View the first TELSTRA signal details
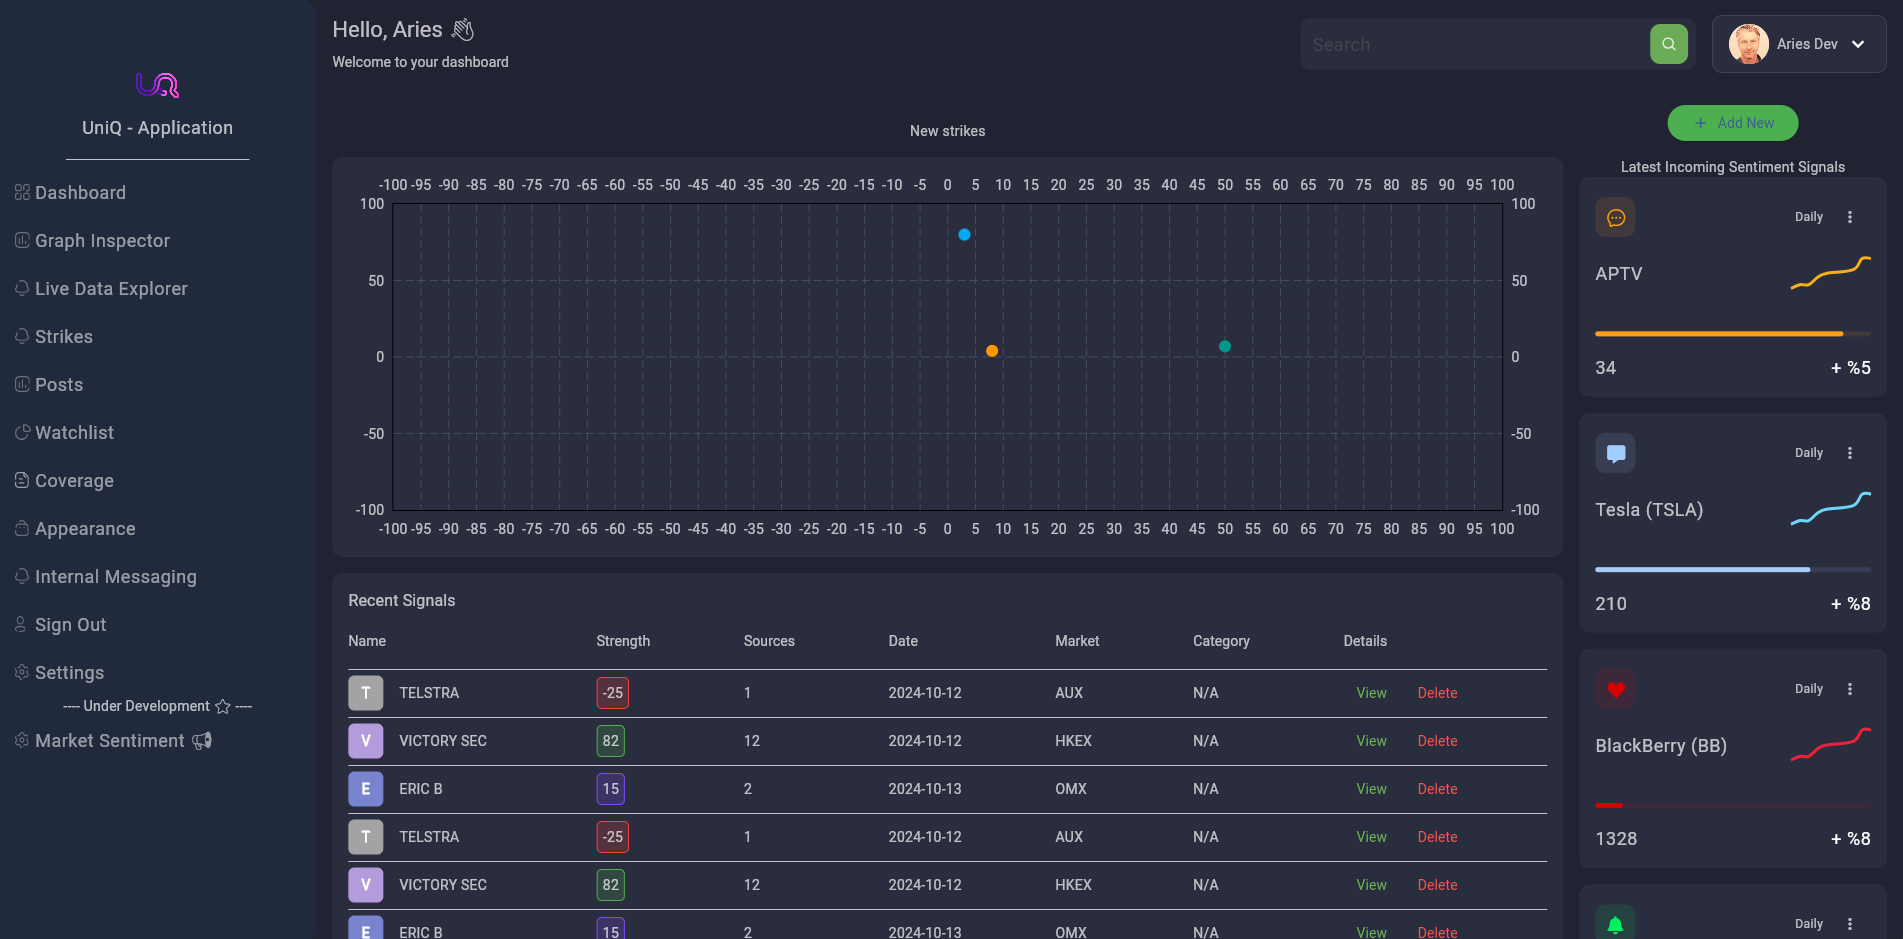This screenshot has height=939, width=1903. [x=1371, y=693]
